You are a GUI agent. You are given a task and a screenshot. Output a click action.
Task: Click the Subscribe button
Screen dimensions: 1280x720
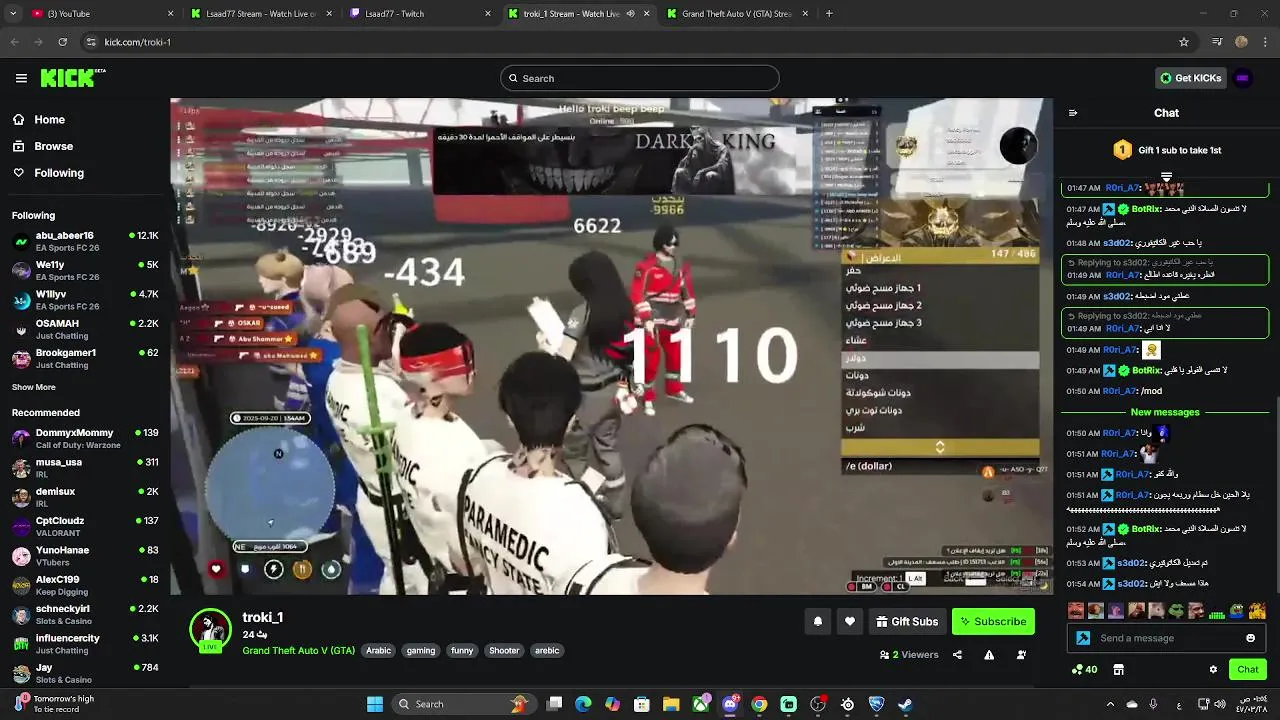click(x=993, y=621)
